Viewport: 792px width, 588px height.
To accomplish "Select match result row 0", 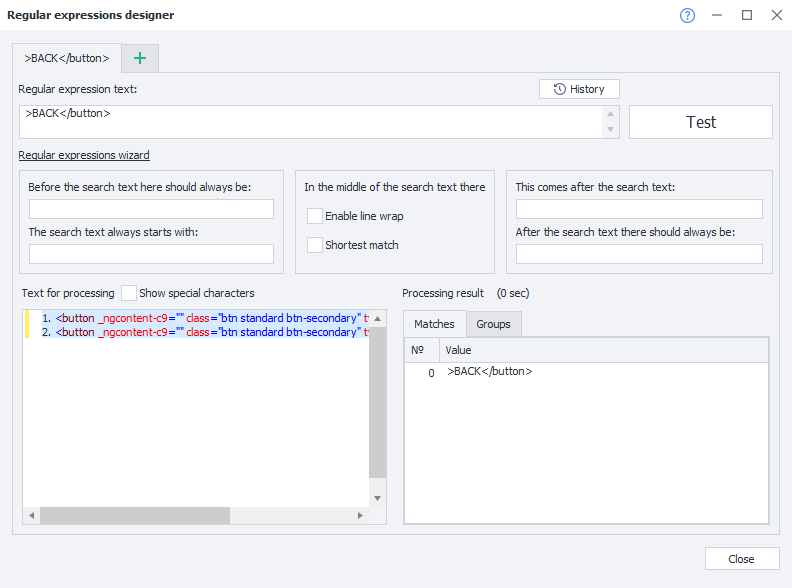I will [489, 372].
